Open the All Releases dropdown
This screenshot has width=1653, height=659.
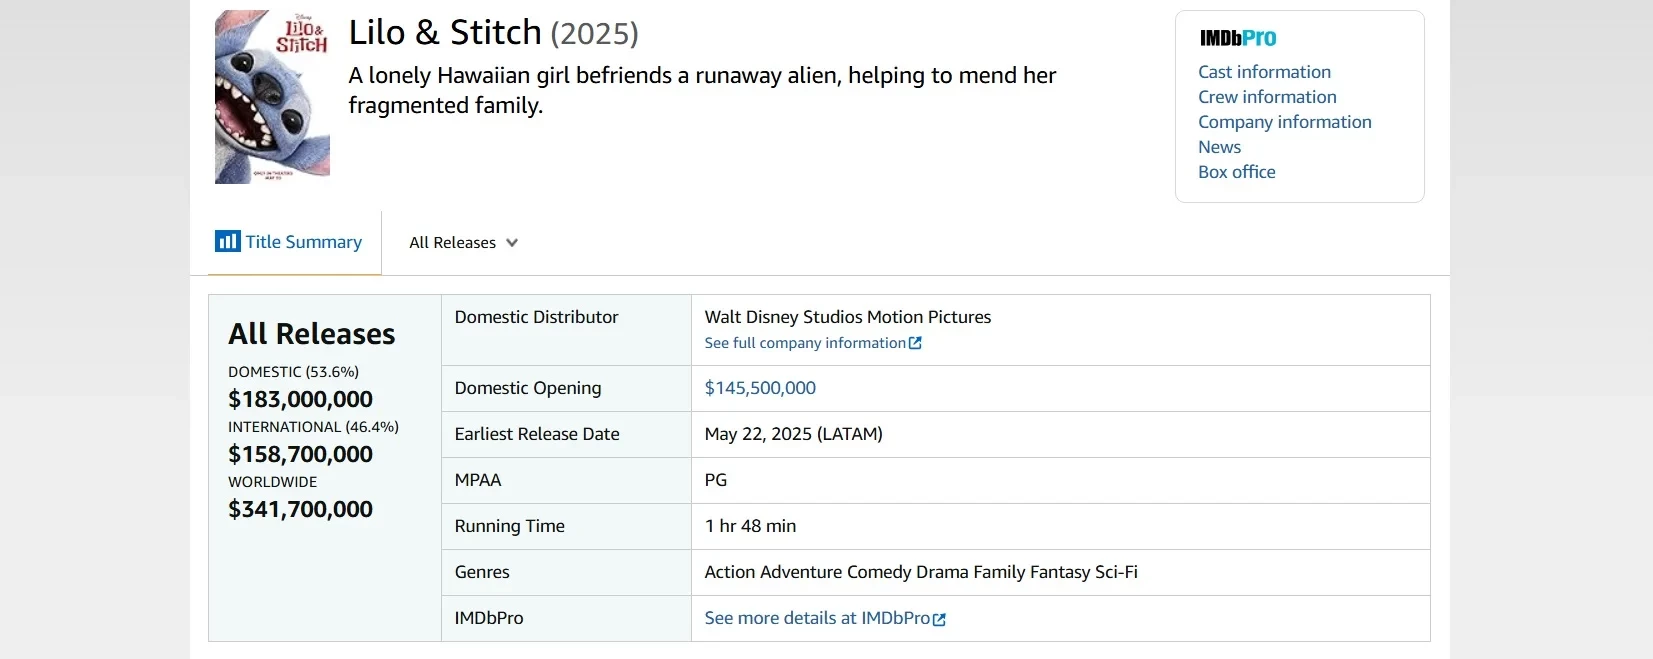463,243
